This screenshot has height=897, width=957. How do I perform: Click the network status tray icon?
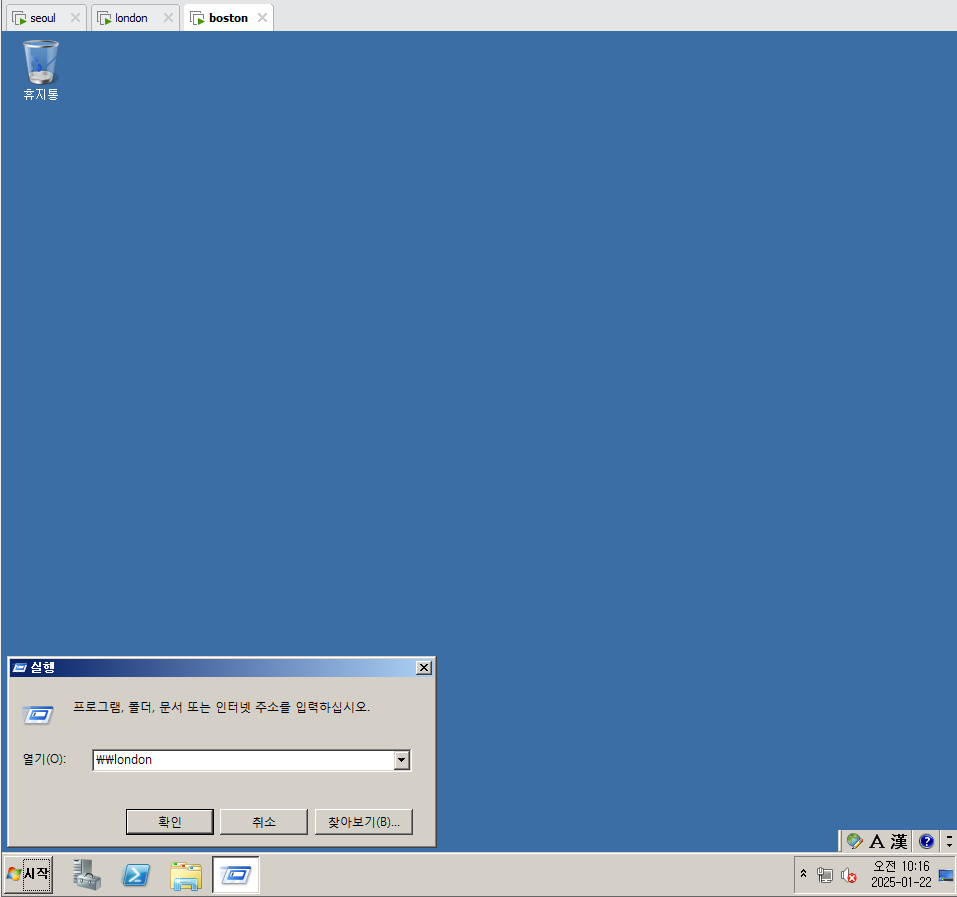pyautogui.click(x=825, y=876)
